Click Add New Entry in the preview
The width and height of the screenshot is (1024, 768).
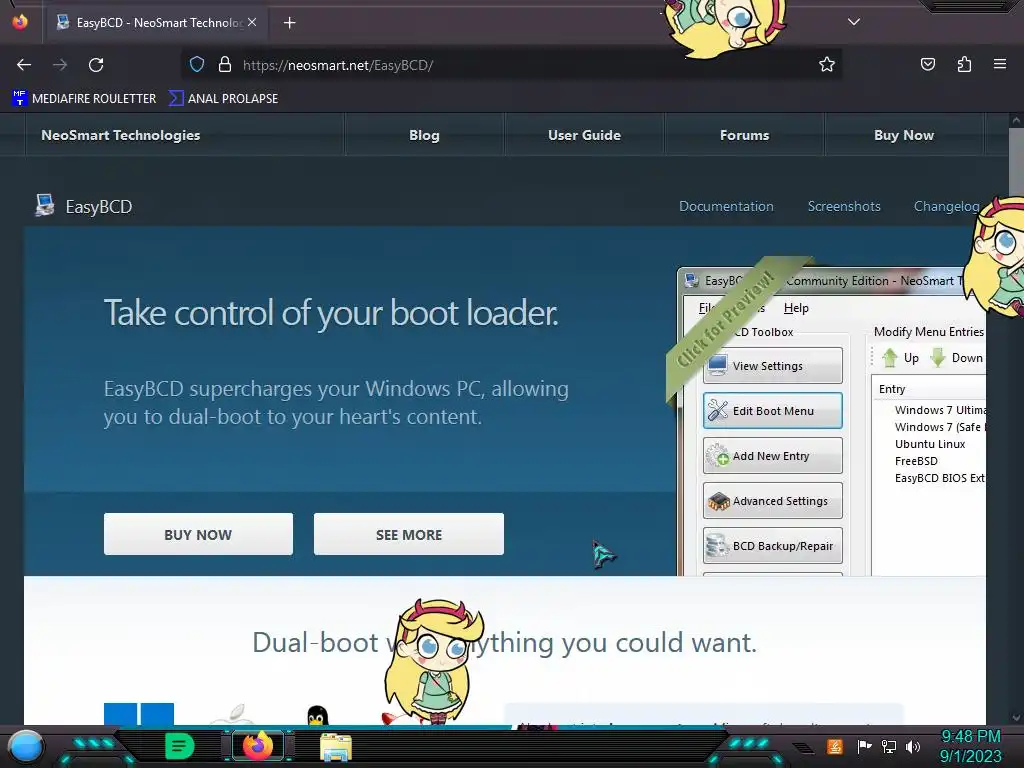tap(773, 456)
